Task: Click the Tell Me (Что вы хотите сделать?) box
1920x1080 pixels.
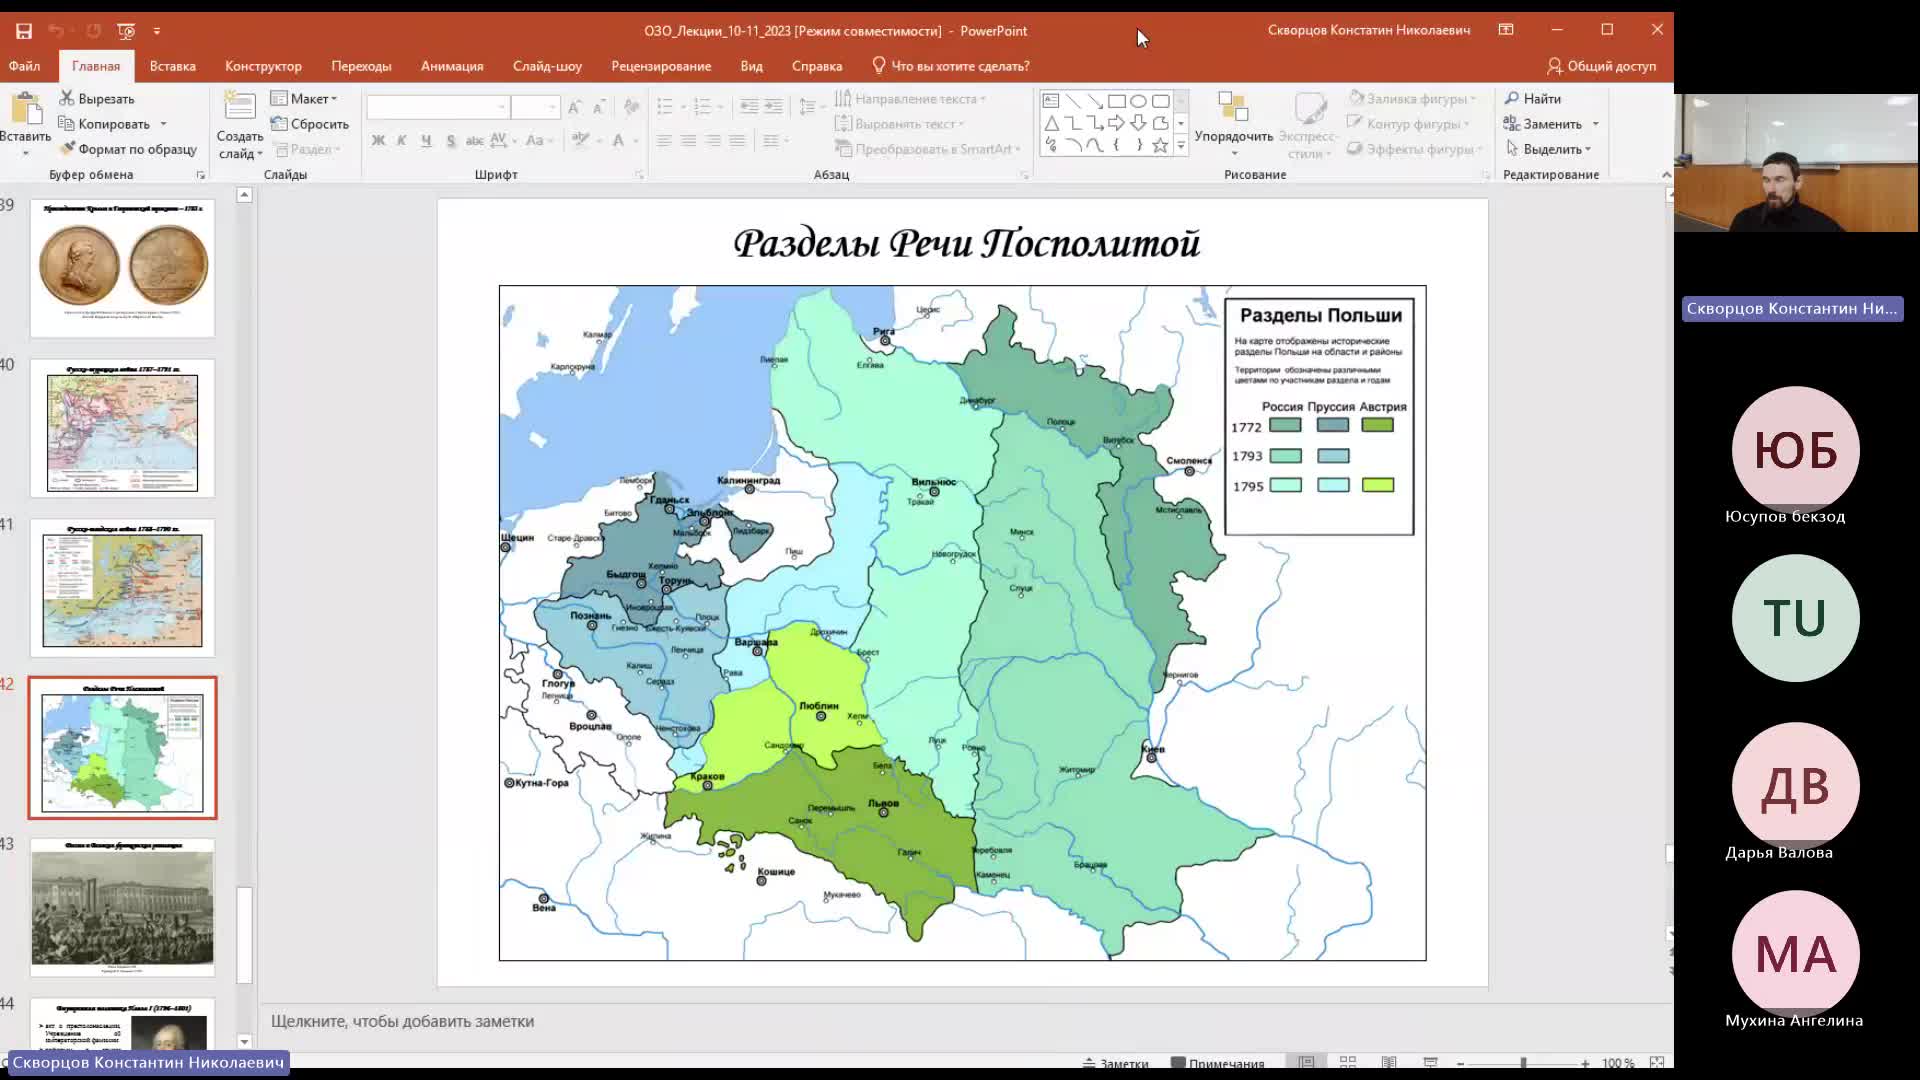Action: click(950, 66)
